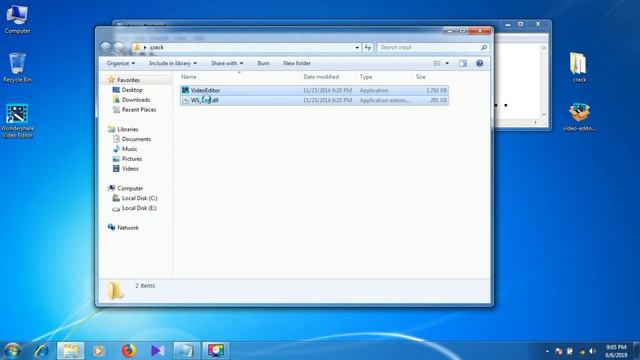The width and height of the screenshot is (640, 360).
Task: Expand the address bar history dropdown
Action: 357,47
